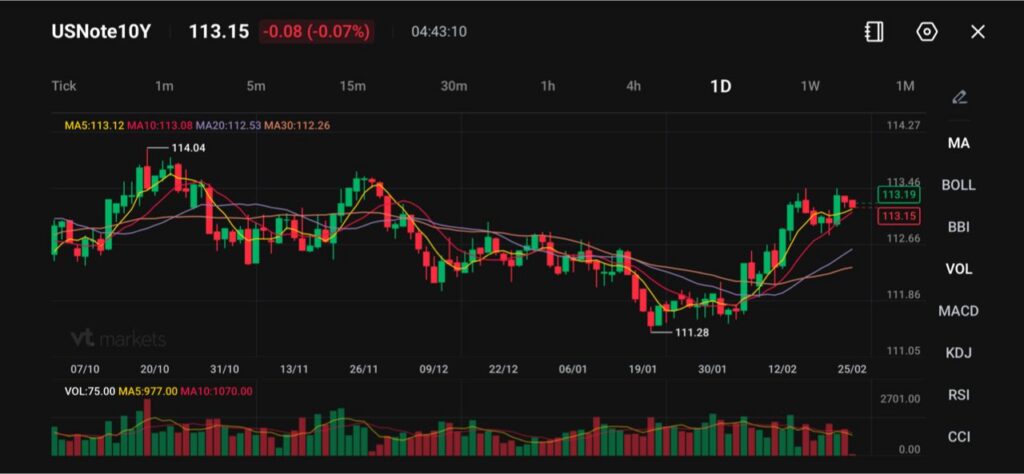Open chart settings hexagon icon

[x=927, y=32]
